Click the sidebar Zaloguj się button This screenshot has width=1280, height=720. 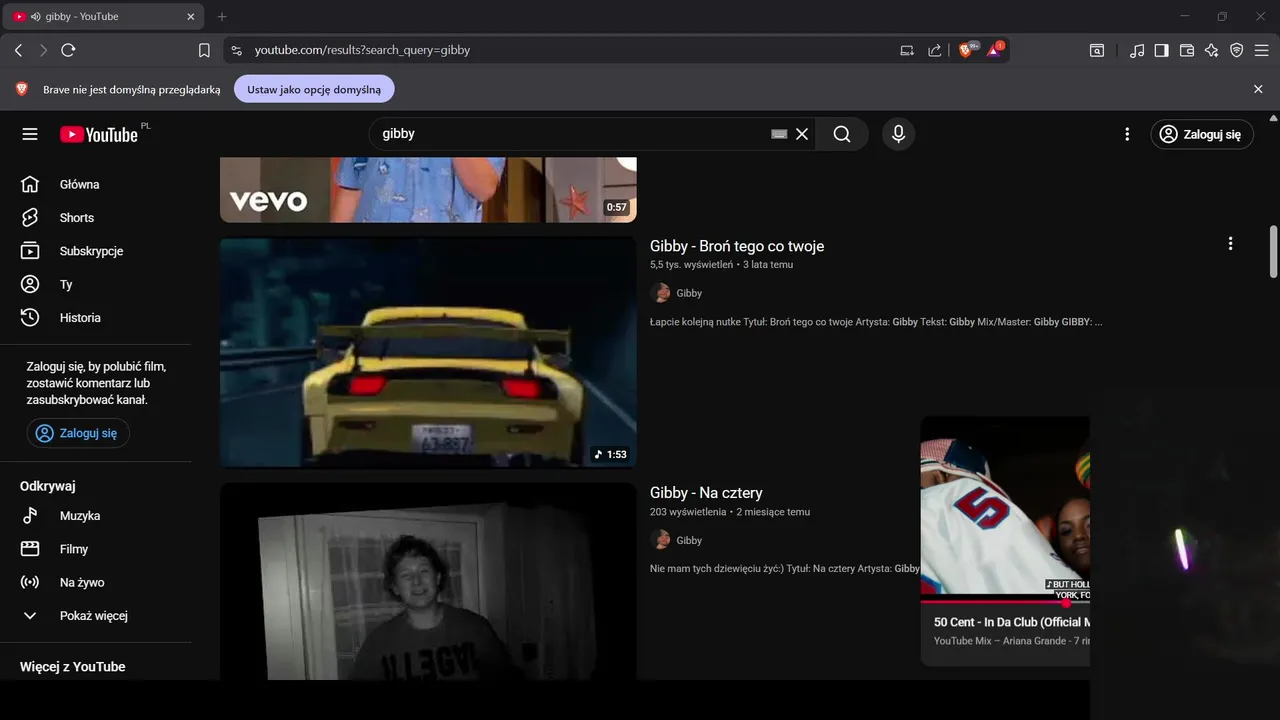[x=78, y=433]
